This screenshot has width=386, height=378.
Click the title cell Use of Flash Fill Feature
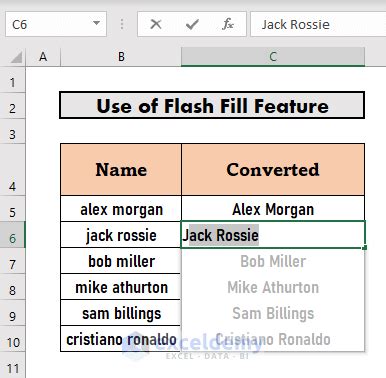212,105
